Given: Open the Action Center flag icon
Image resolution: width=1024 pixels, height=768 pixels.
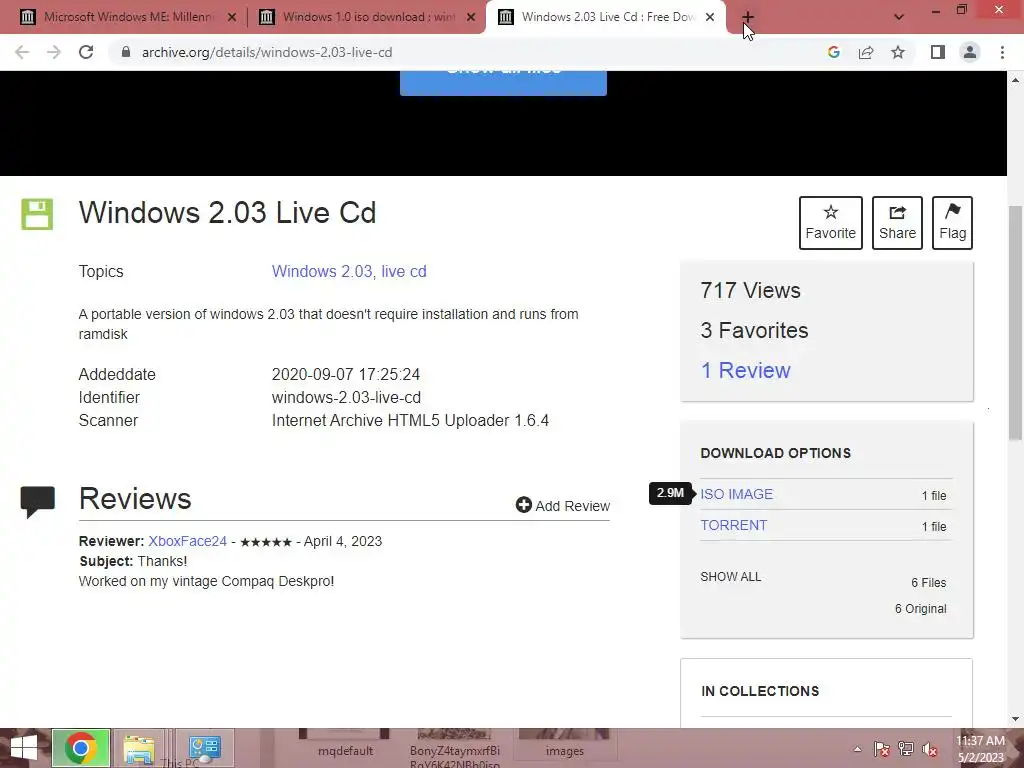Looking at the screenshot, I should pyautogui.click(x=882, y=749).
